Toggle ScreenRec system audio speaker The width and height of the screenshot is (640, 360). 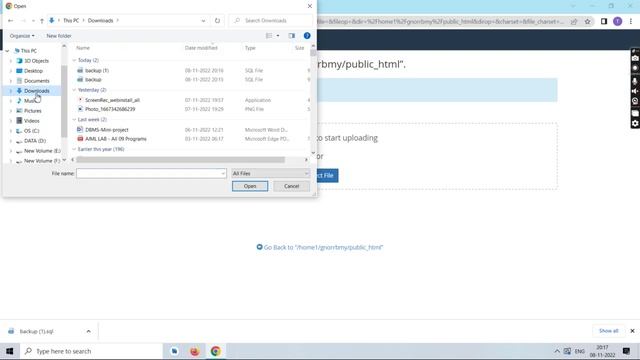[635, 91]
